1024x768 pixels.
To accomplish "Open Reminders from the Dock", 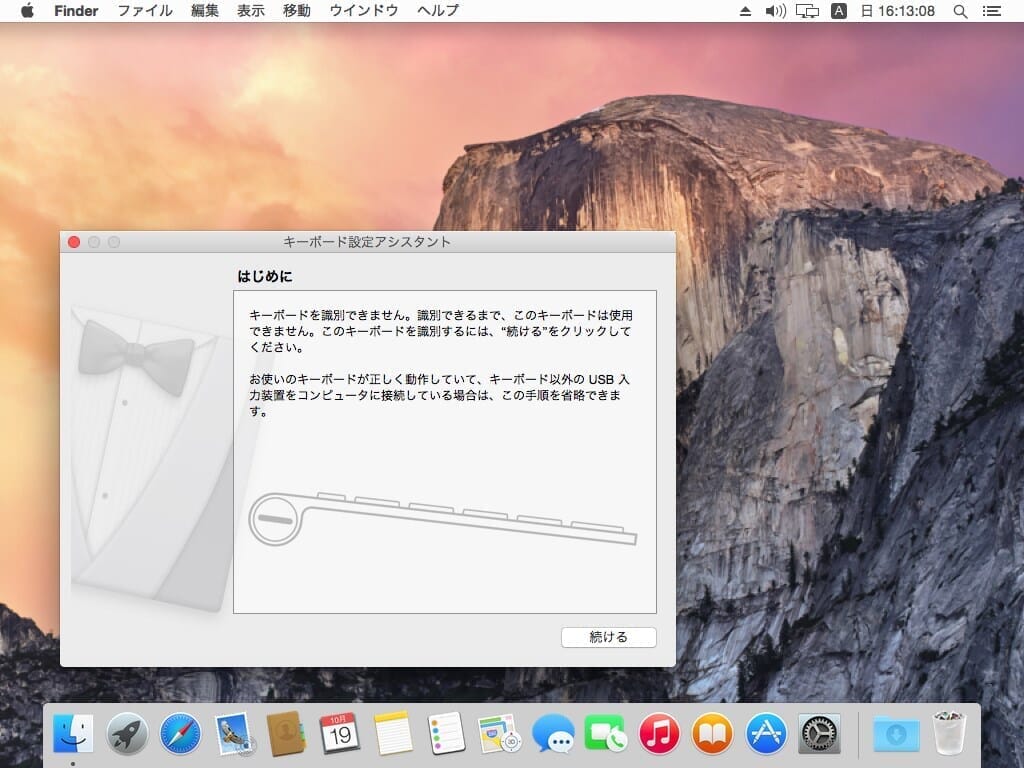I will (446, 735).
